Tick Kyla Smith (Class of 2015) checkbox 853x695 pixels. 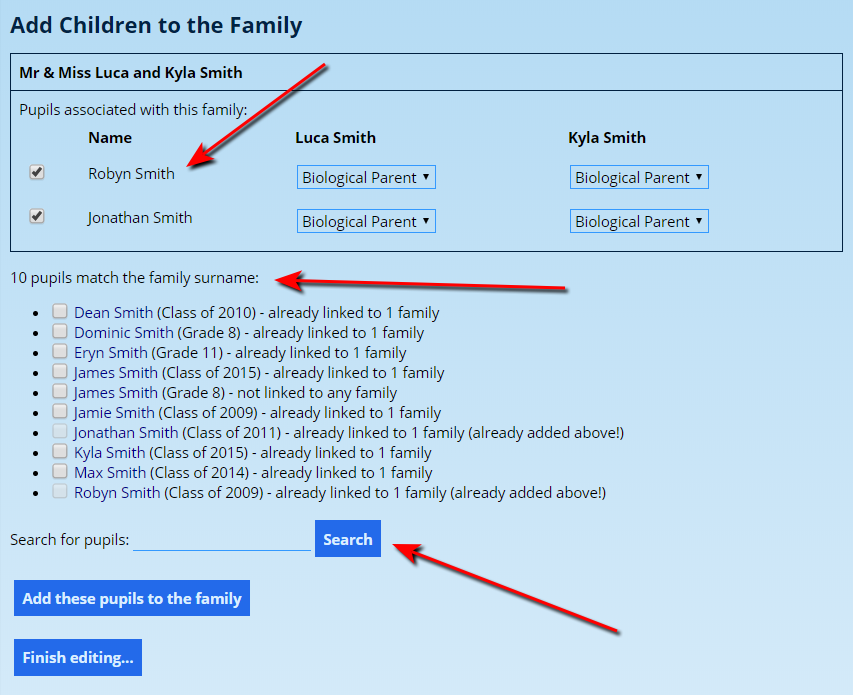click(x=61, y=452)
